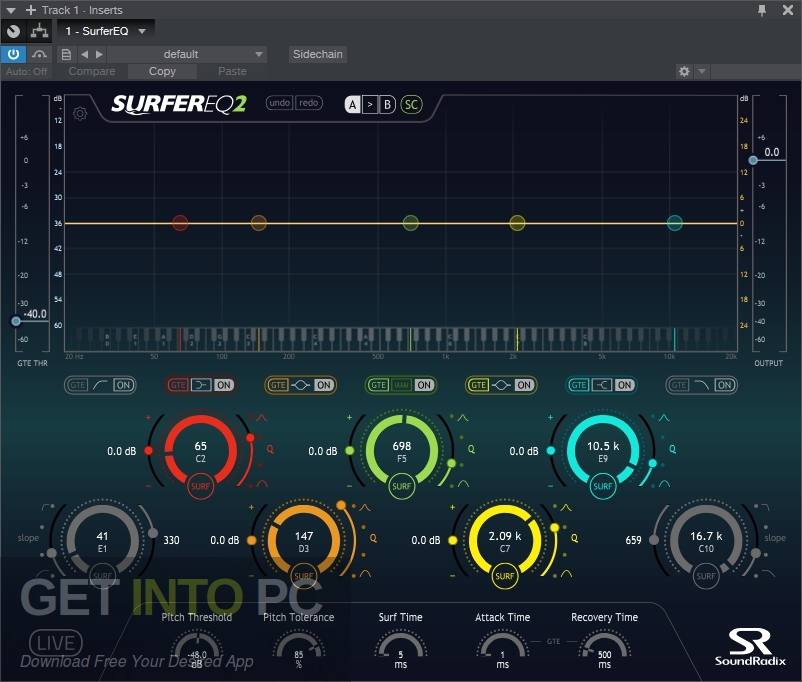Open the gear settings icon in host toolbar

[x=684, y=71]
